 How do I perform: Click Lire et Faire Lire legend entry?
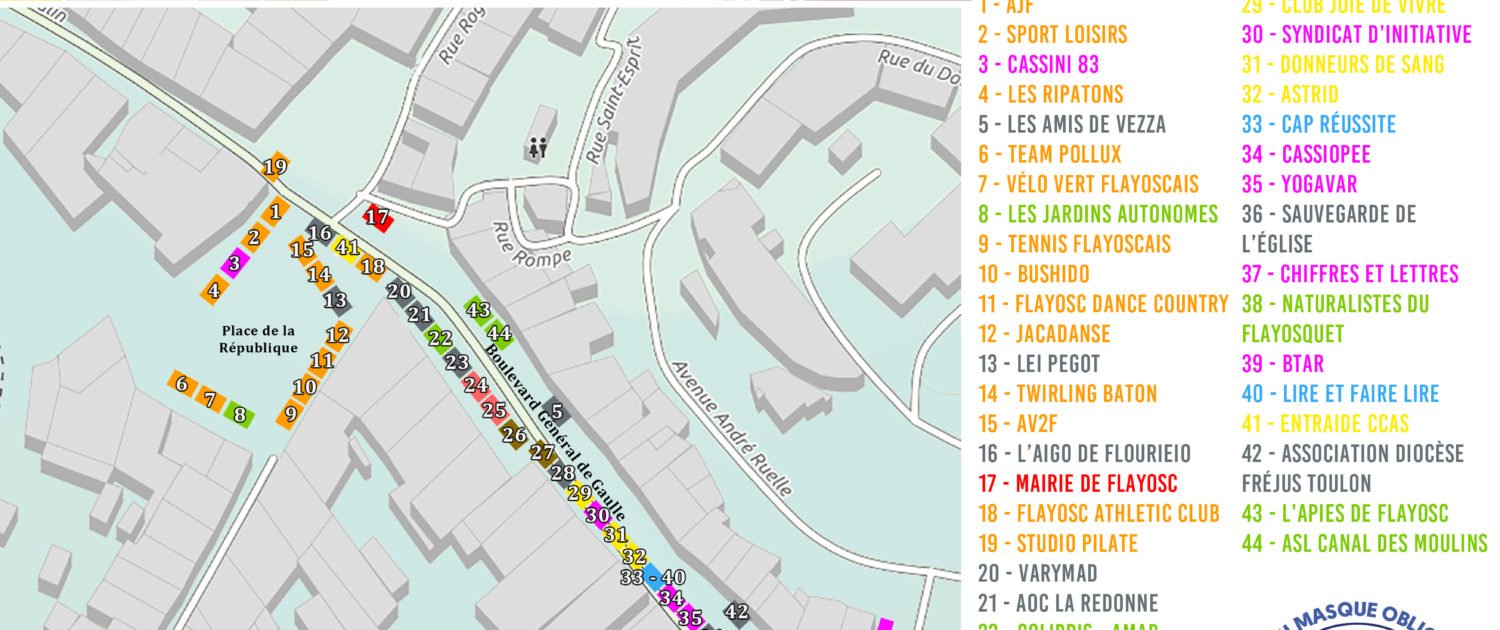coord(1340,394)
